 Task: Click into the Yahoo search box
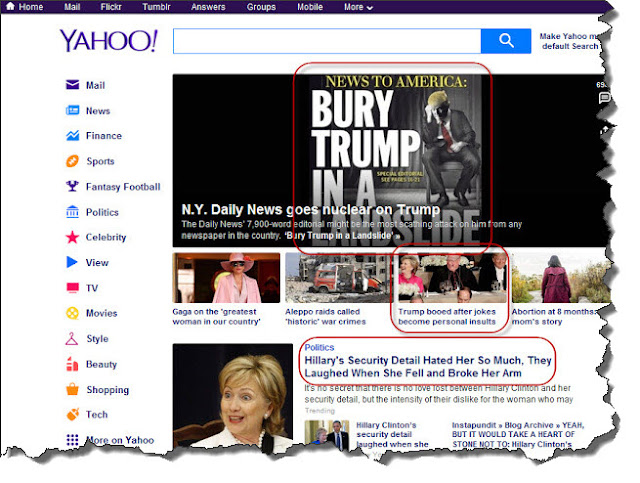[327, 41]
